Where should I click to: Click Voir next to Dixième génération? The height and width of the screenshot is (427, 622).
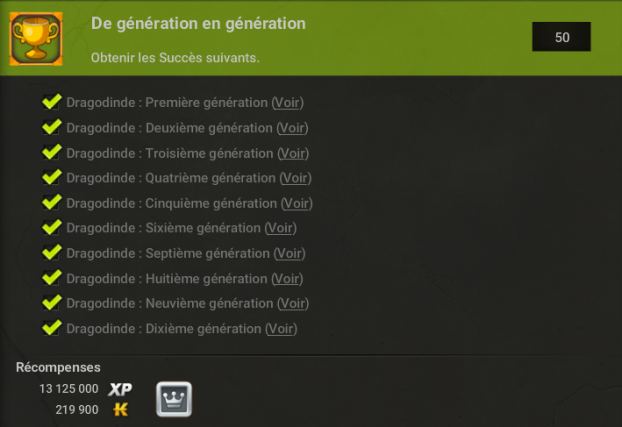coord(281,329)
